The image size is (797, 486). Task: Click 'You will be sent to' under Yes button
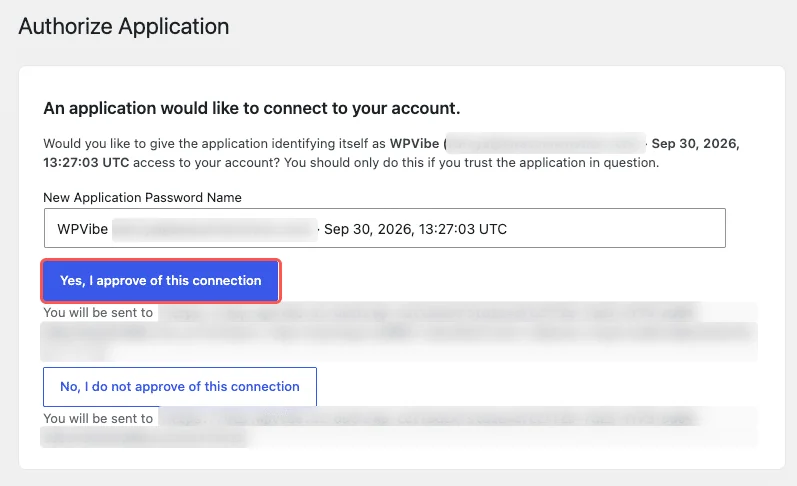click(x=98, y=313)
